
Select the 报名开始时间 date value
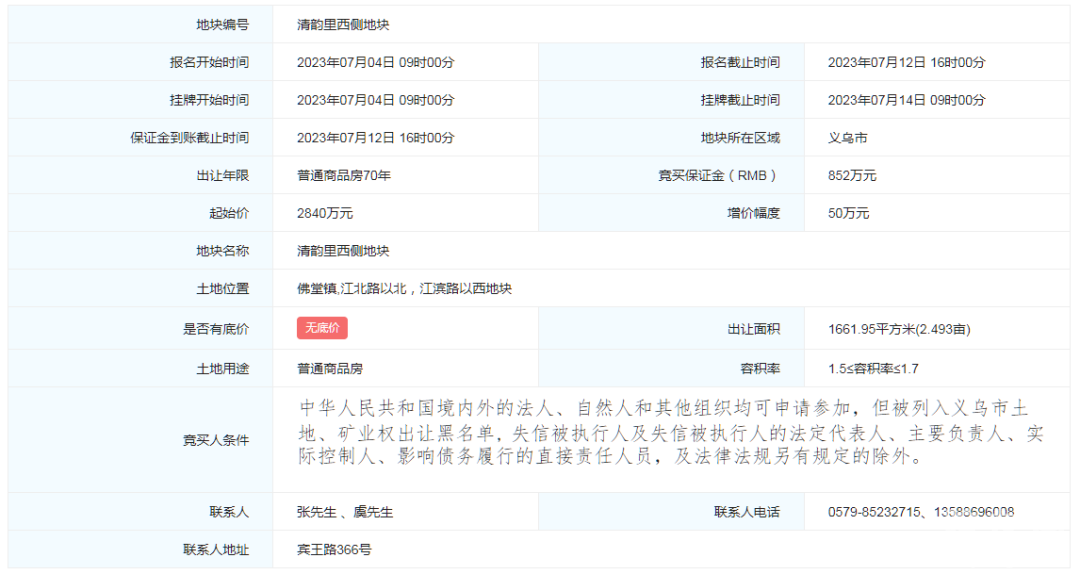coord(375,62)
